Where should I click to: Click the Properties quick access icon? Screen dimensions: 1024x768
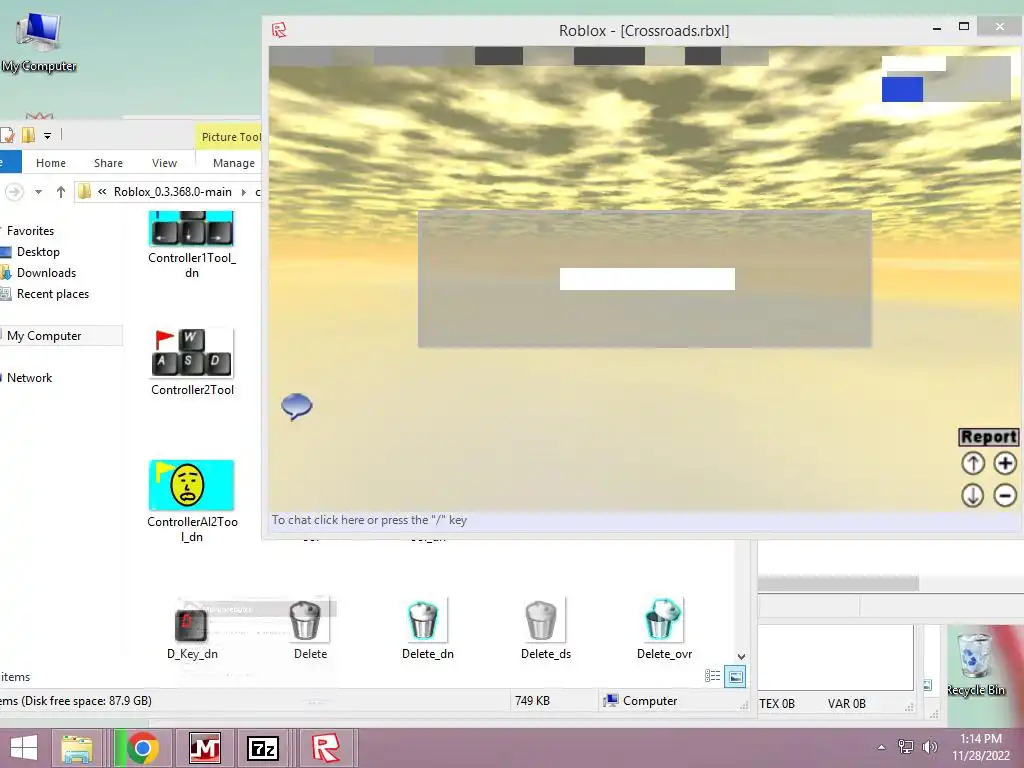7,135
